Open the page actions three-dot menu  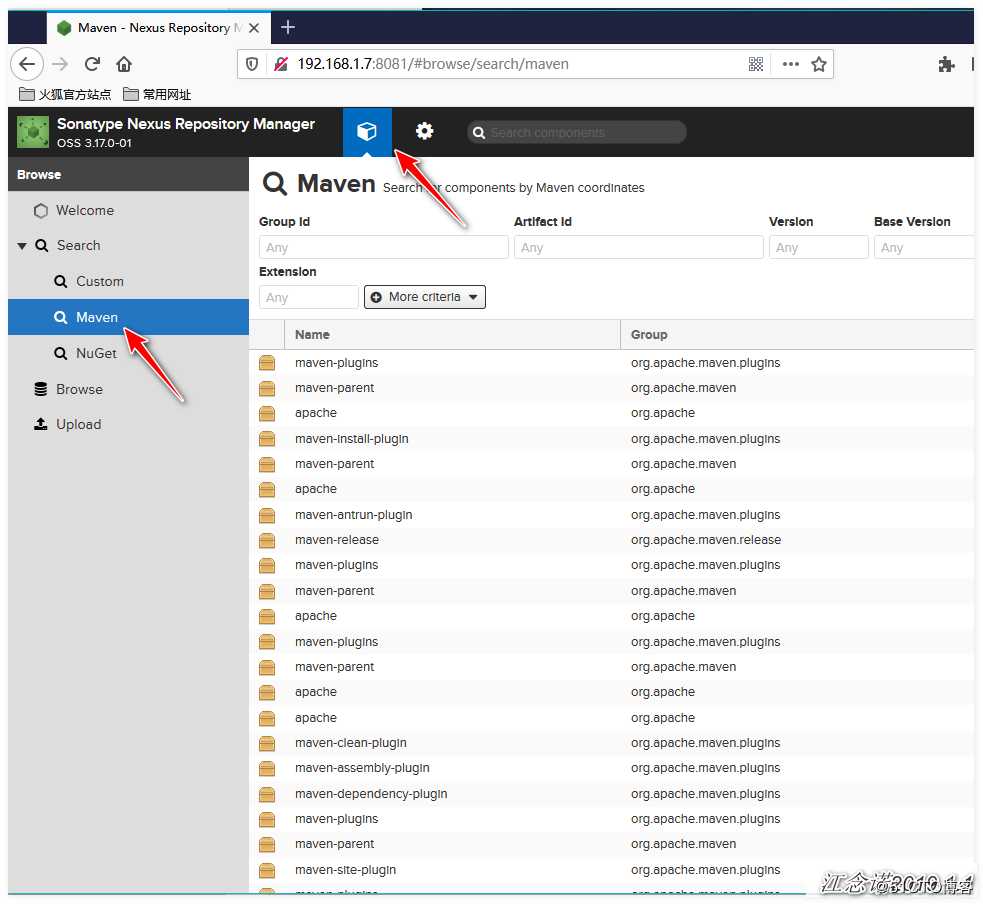tap(791, 64)
